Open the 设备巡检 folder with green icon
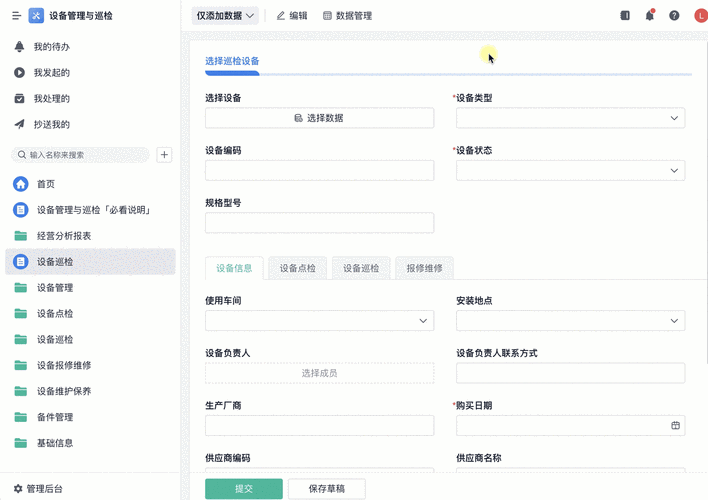 (x=90, y=339)
